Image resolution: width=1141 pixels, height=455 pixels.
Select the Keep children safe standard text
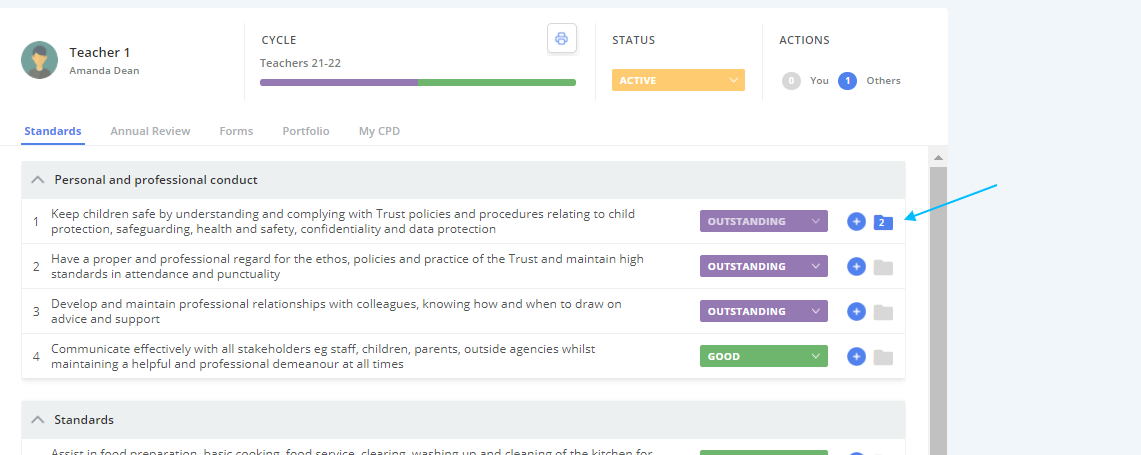pos(343,221)
